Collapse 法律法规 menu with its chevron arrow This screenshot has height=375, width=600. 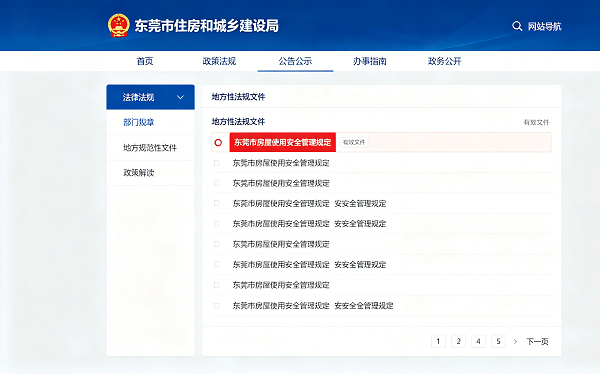180,97
